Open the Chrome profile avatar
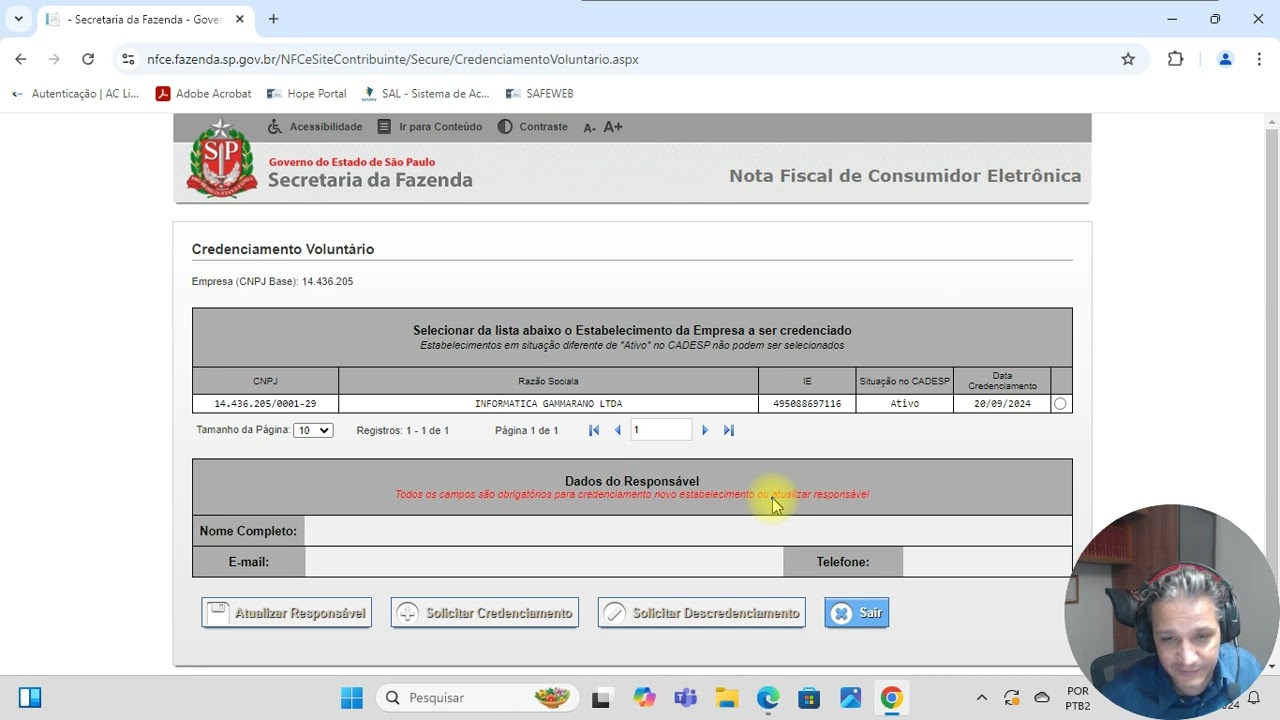The height and width of the screenshot is (720, 1280). tap(1225, 59)
